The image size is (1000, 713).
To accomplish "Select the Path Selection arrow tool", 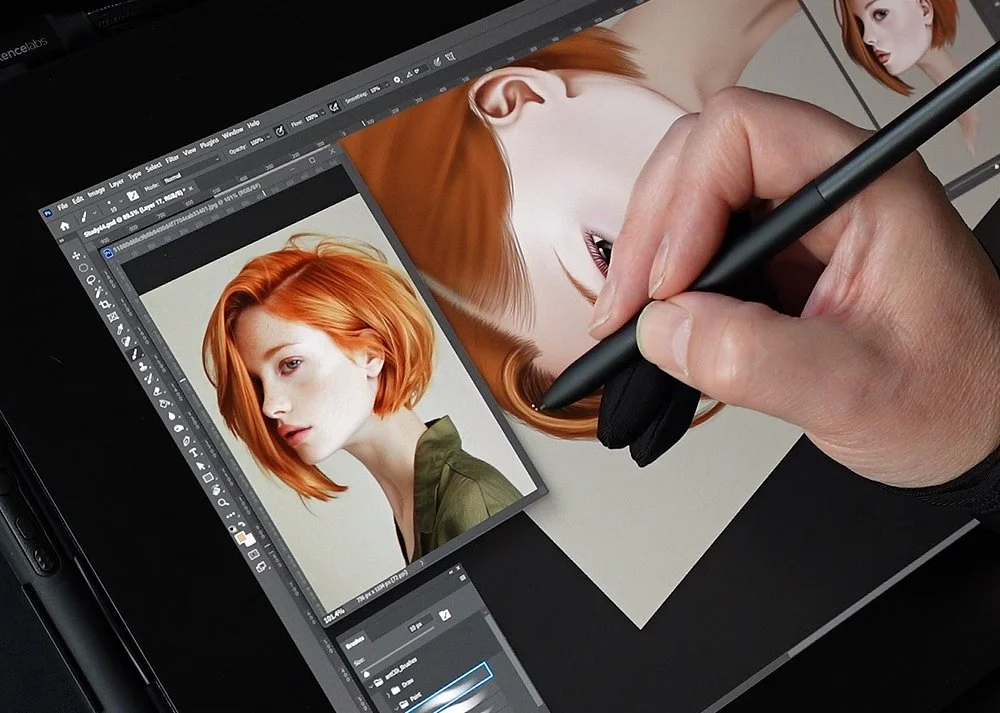I will click(x=201, y=466).
